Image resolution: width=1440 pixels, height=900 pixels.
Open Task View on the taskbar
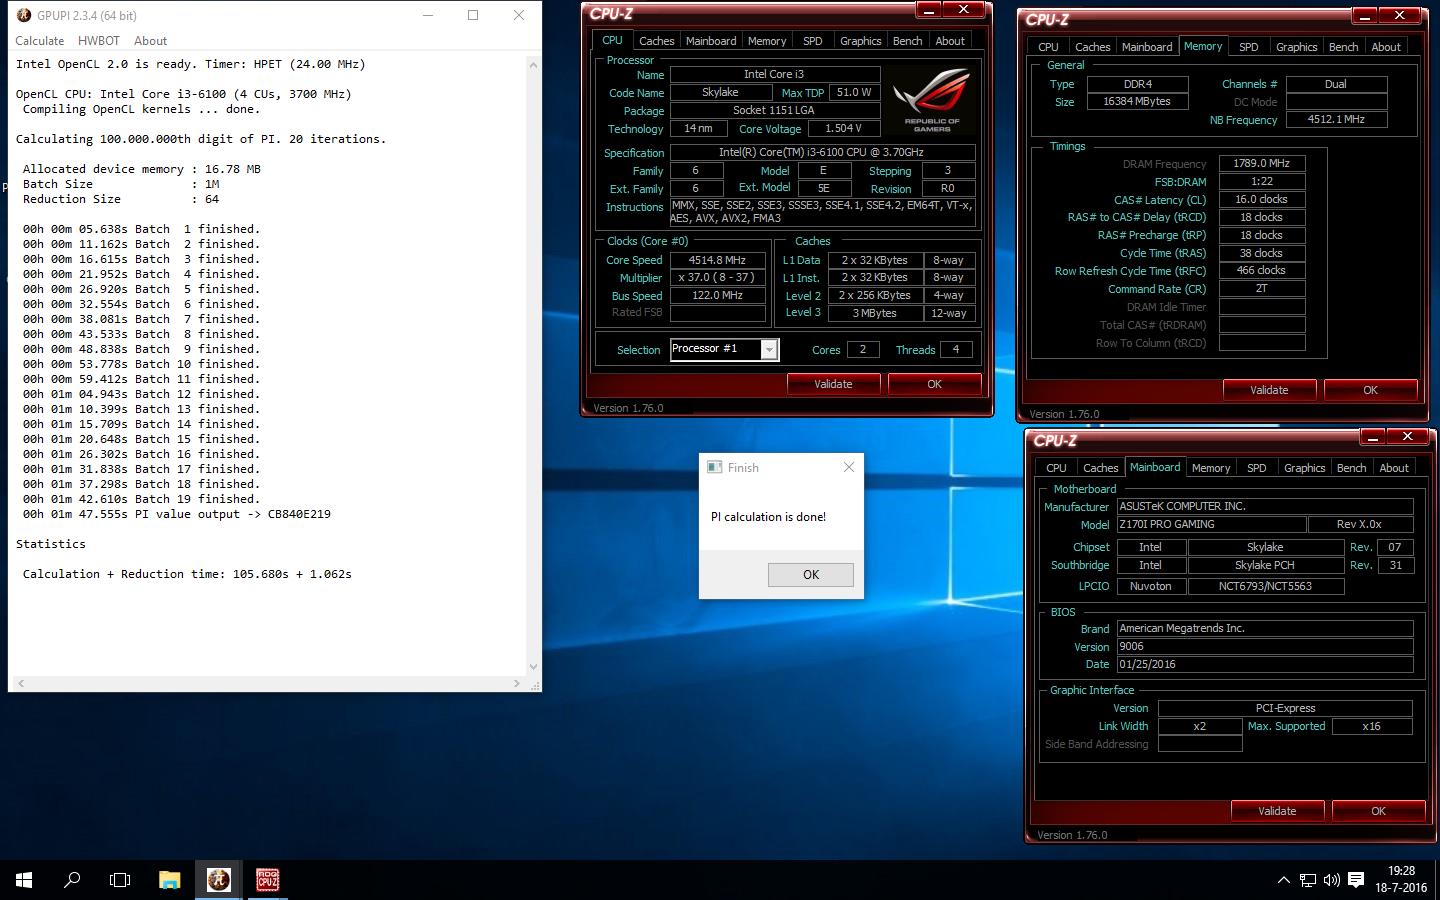tap(120, 880)
